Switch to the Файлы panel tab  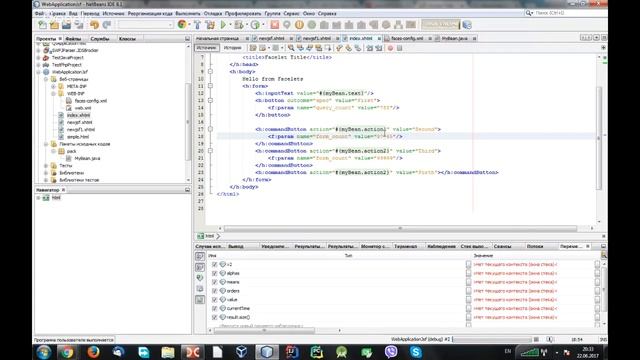(73, 39)
